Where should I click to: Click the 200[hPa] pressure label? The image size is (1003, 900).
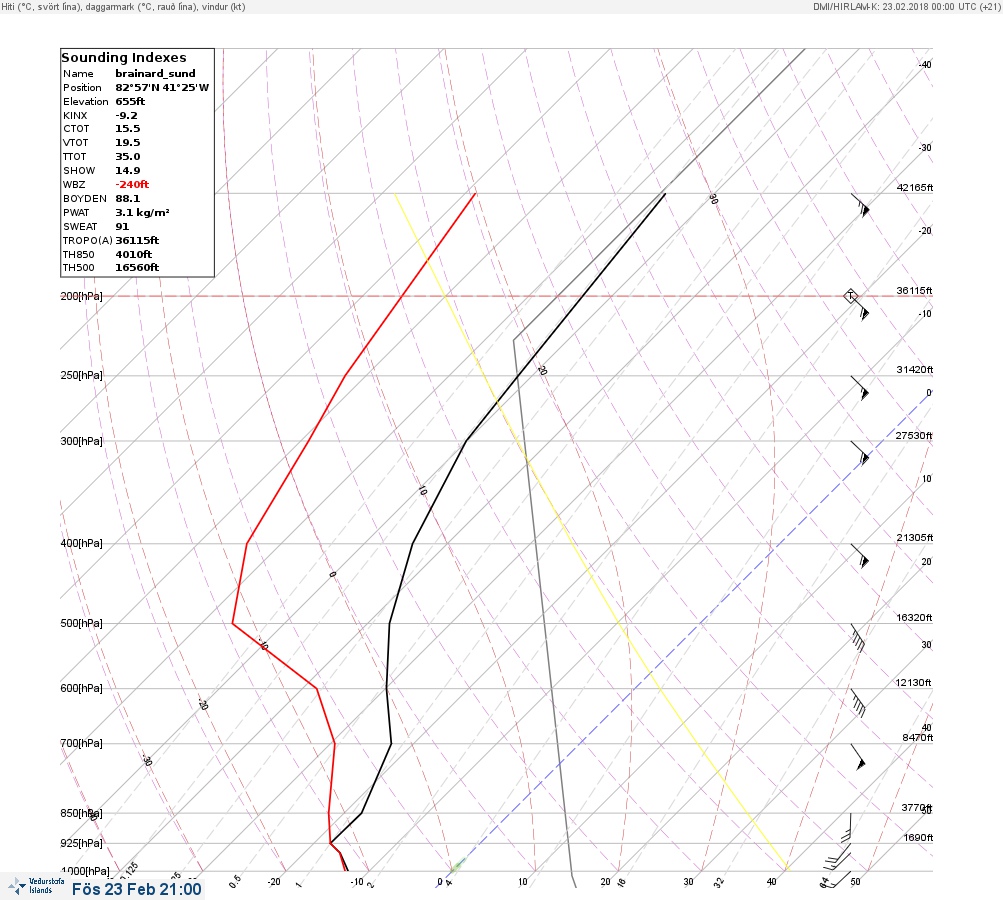81,296
